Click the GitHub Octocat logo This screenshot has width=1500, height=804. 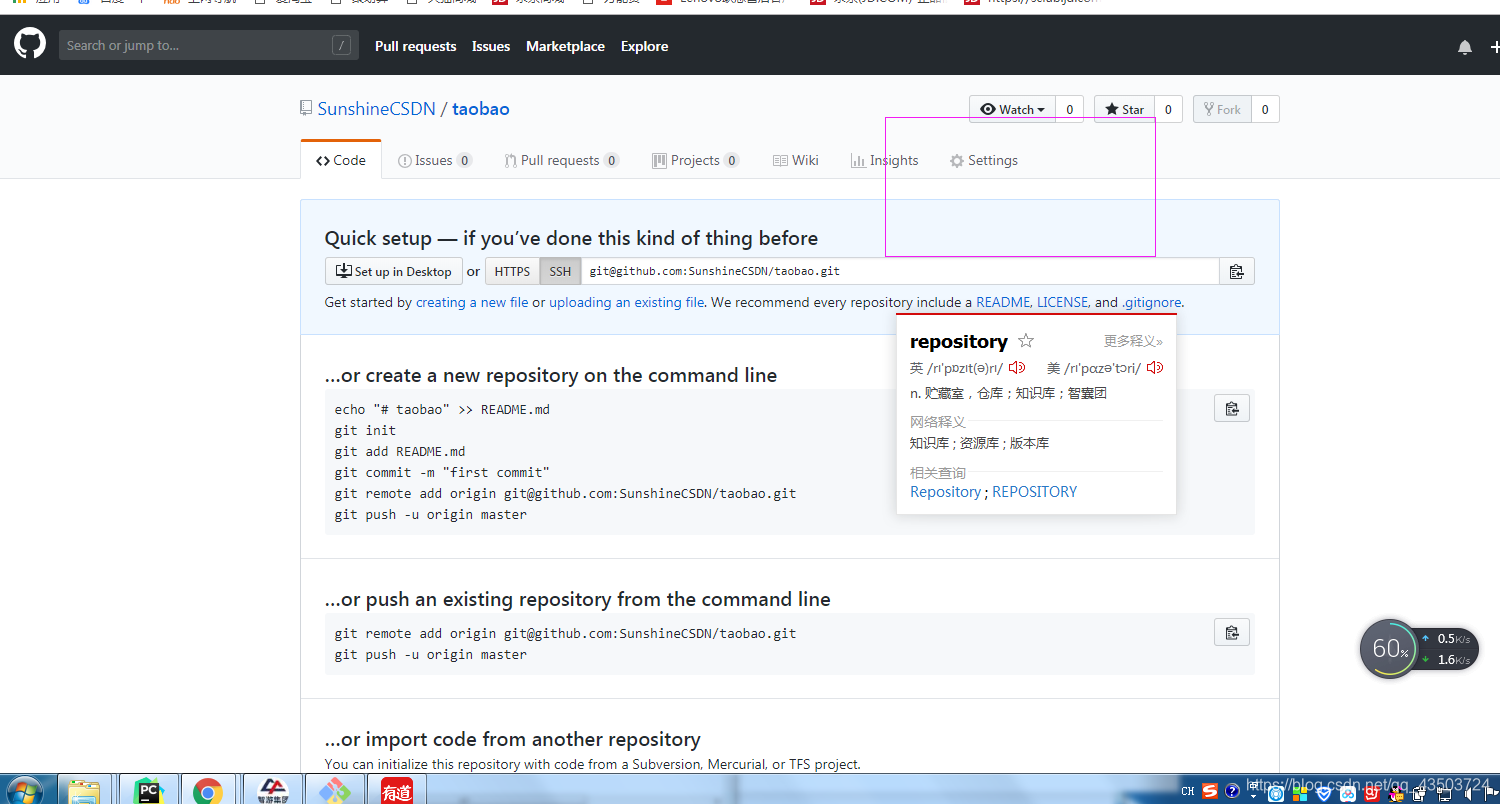click(29, 45)
